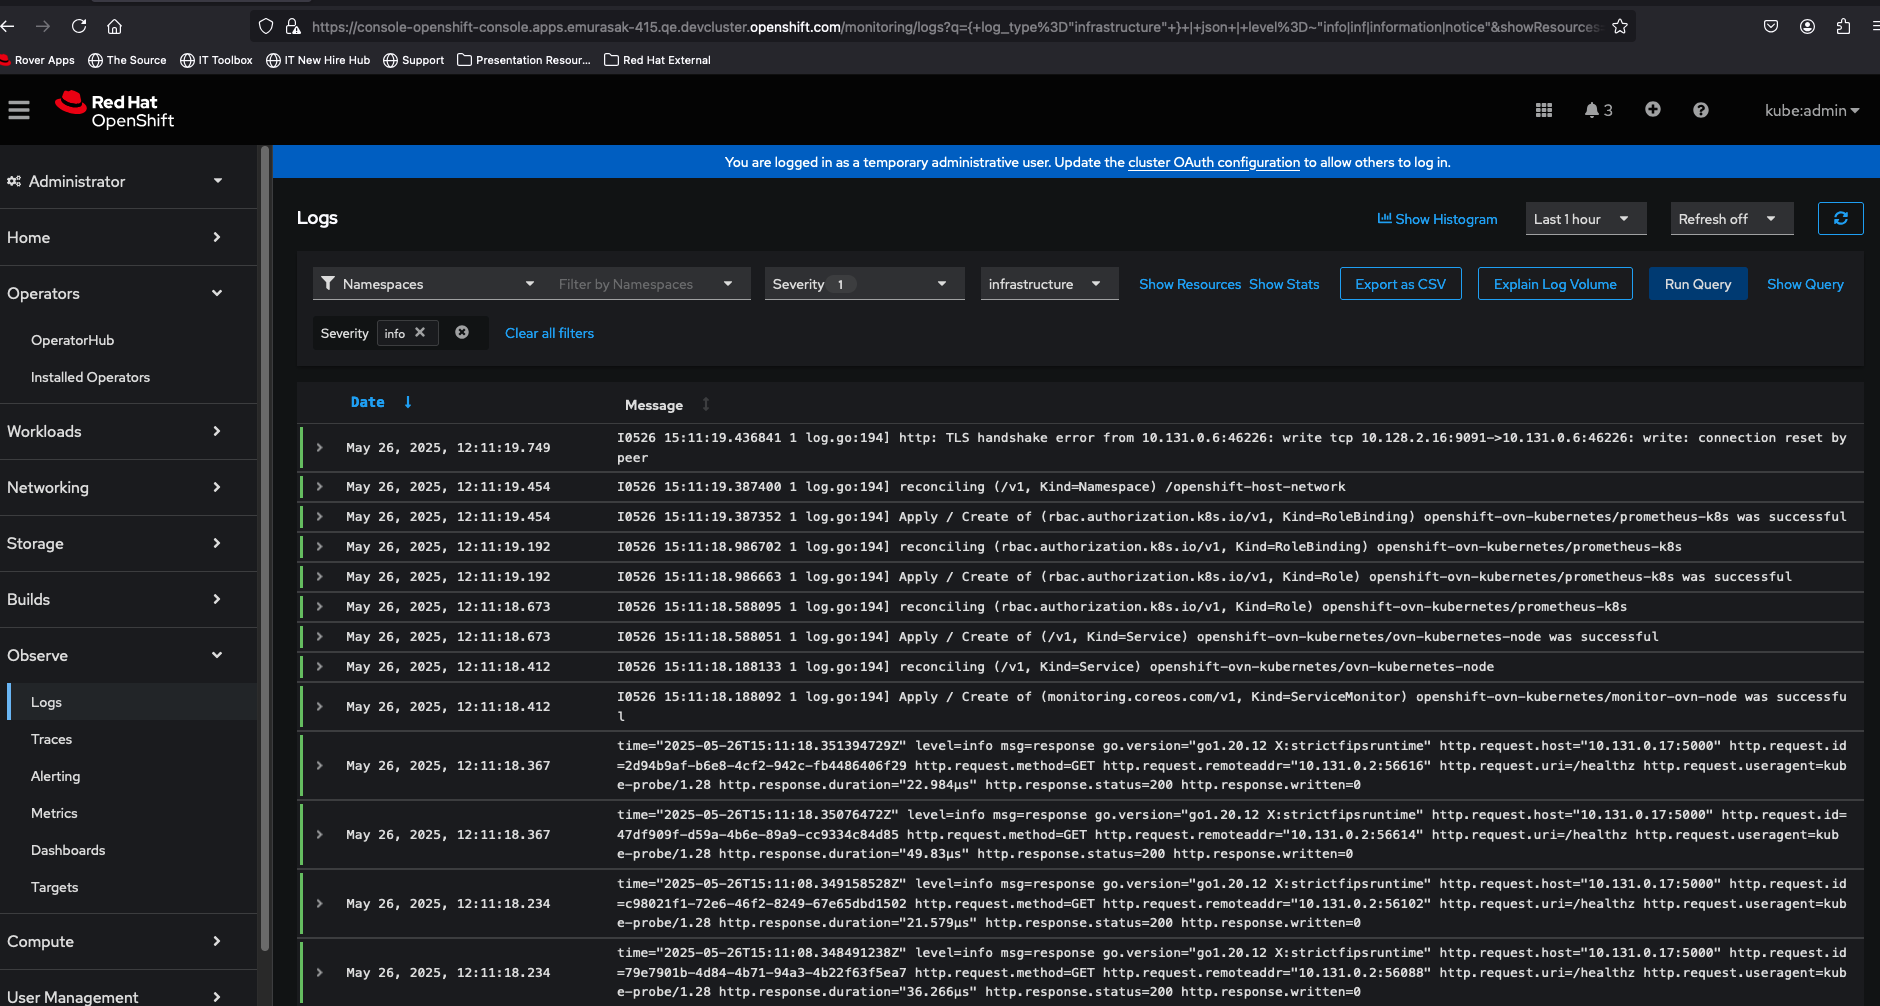1880x1006 pixels.
Task: Open the help question mark menu
Action: click(1700, 110)
